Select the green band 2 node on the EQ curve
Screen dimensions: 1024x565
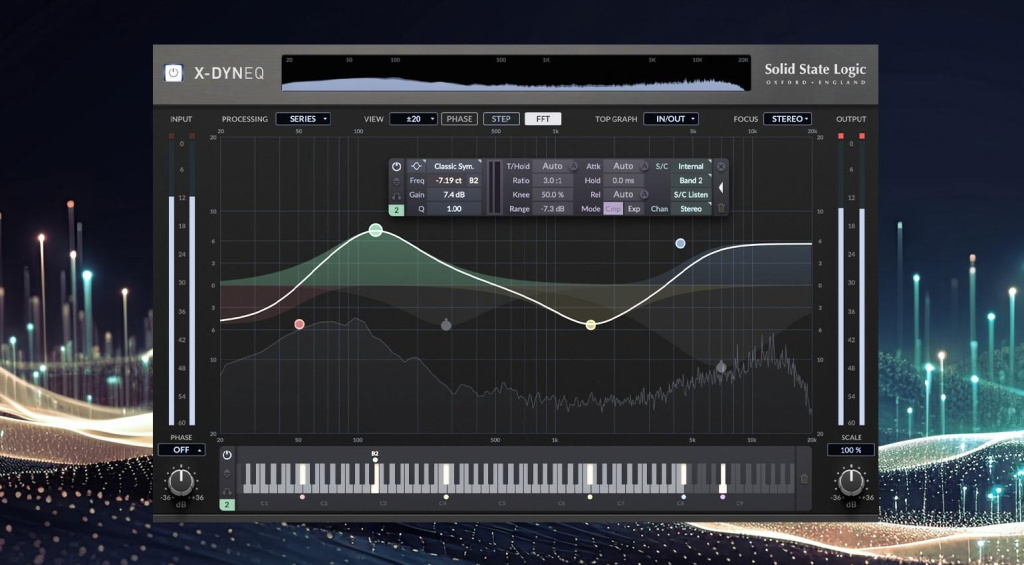(376, 230)
